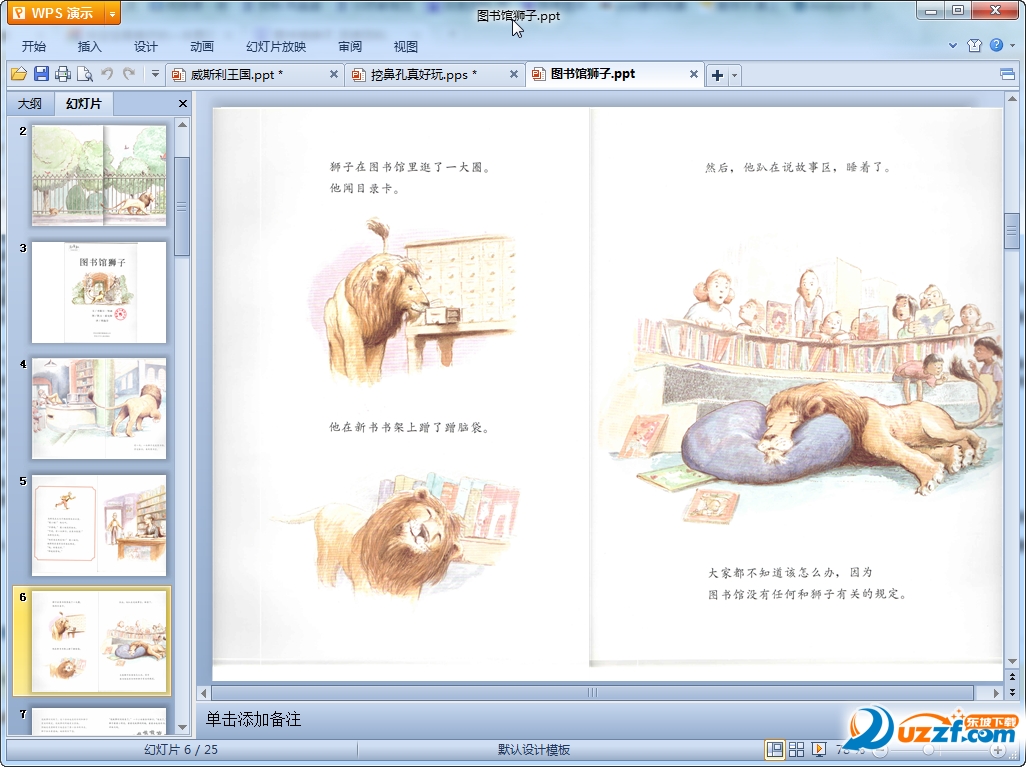
Task: Open the 幻灯片放映 menu tab
Action: point(276,46)
